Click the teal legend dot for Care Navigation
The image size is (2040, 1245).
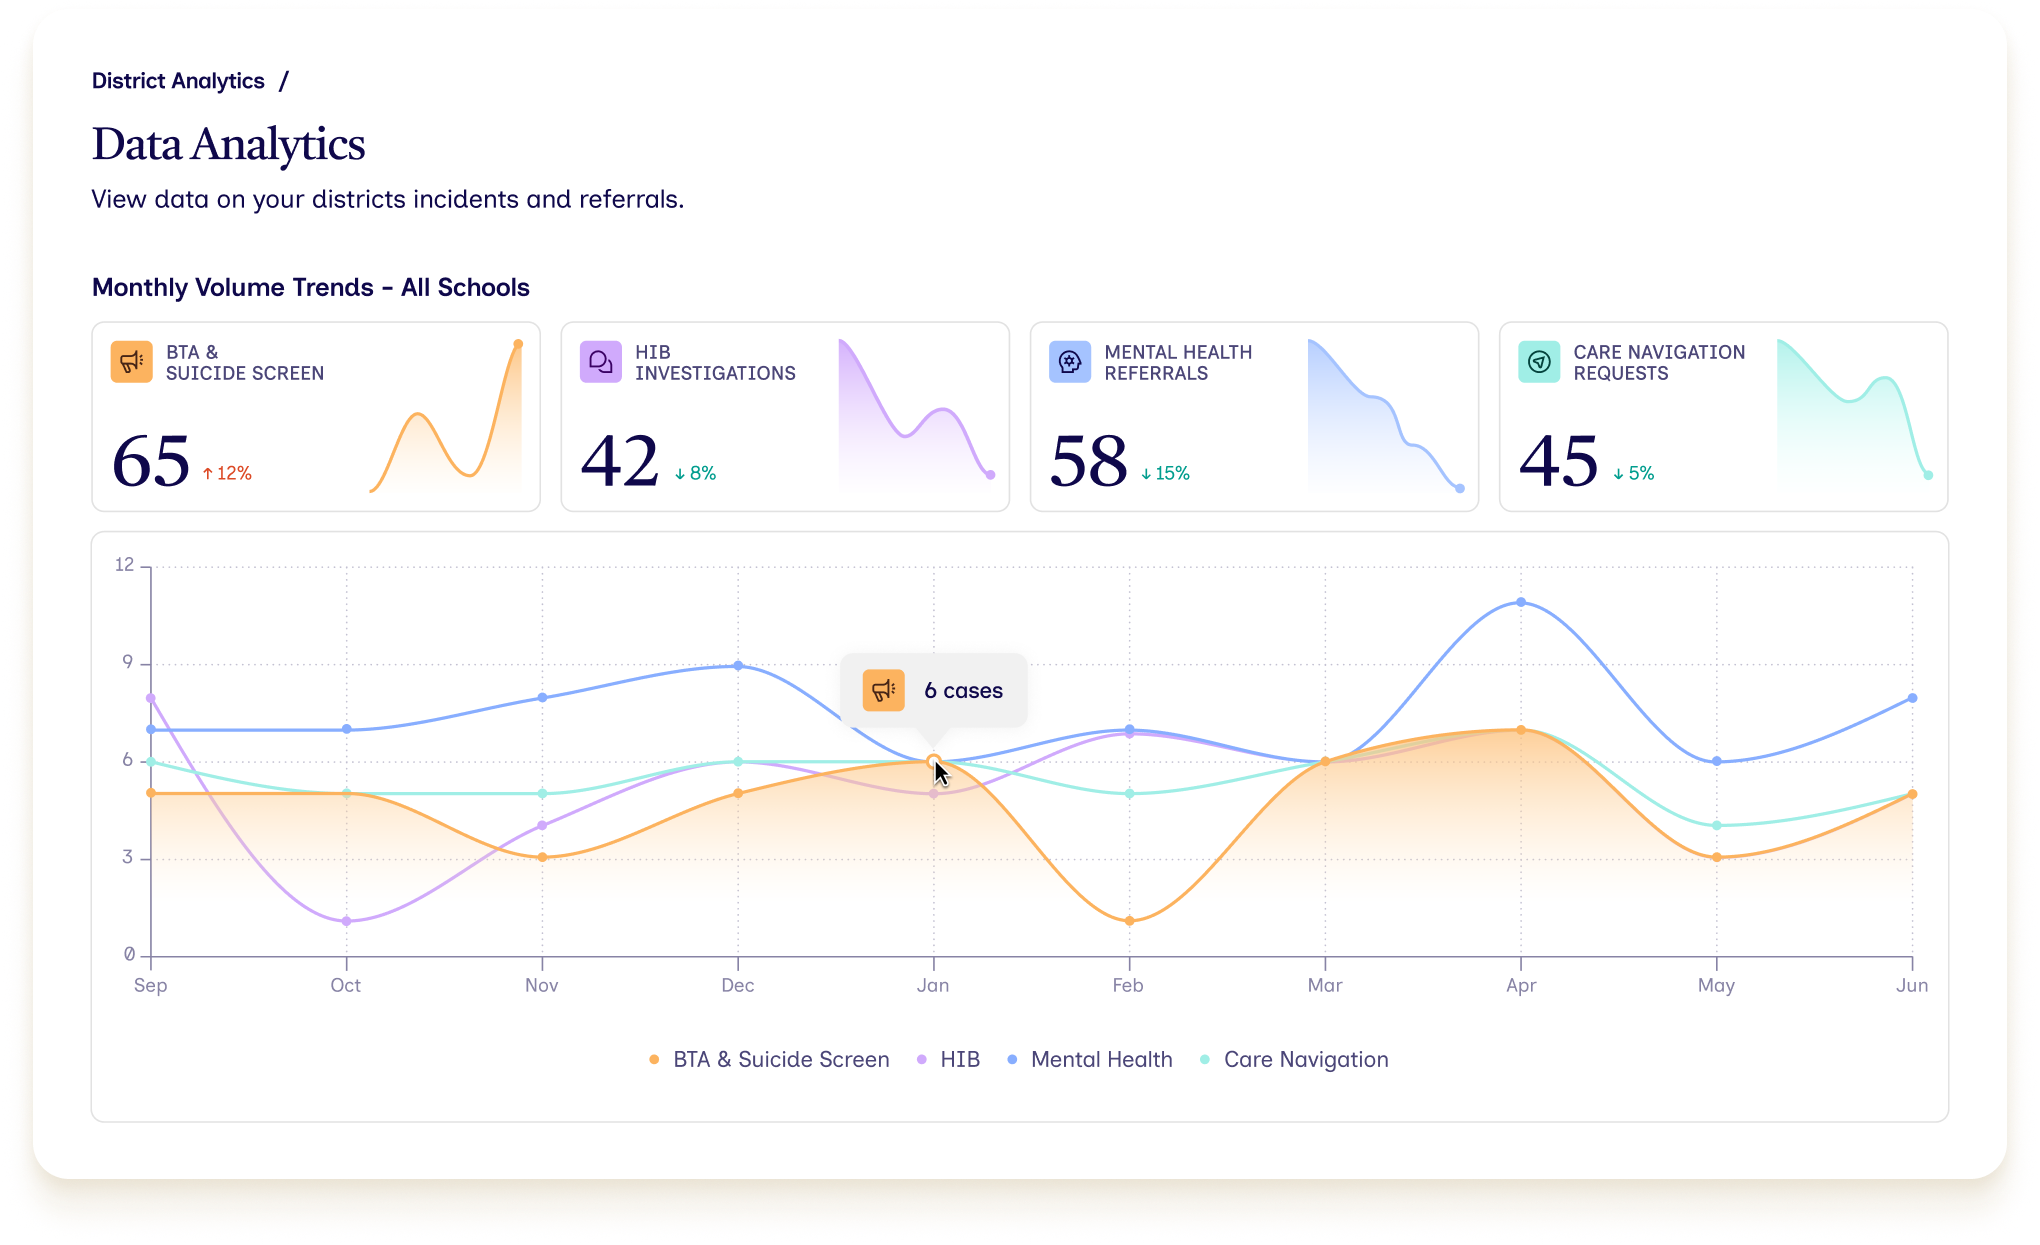point(1205,1060)
